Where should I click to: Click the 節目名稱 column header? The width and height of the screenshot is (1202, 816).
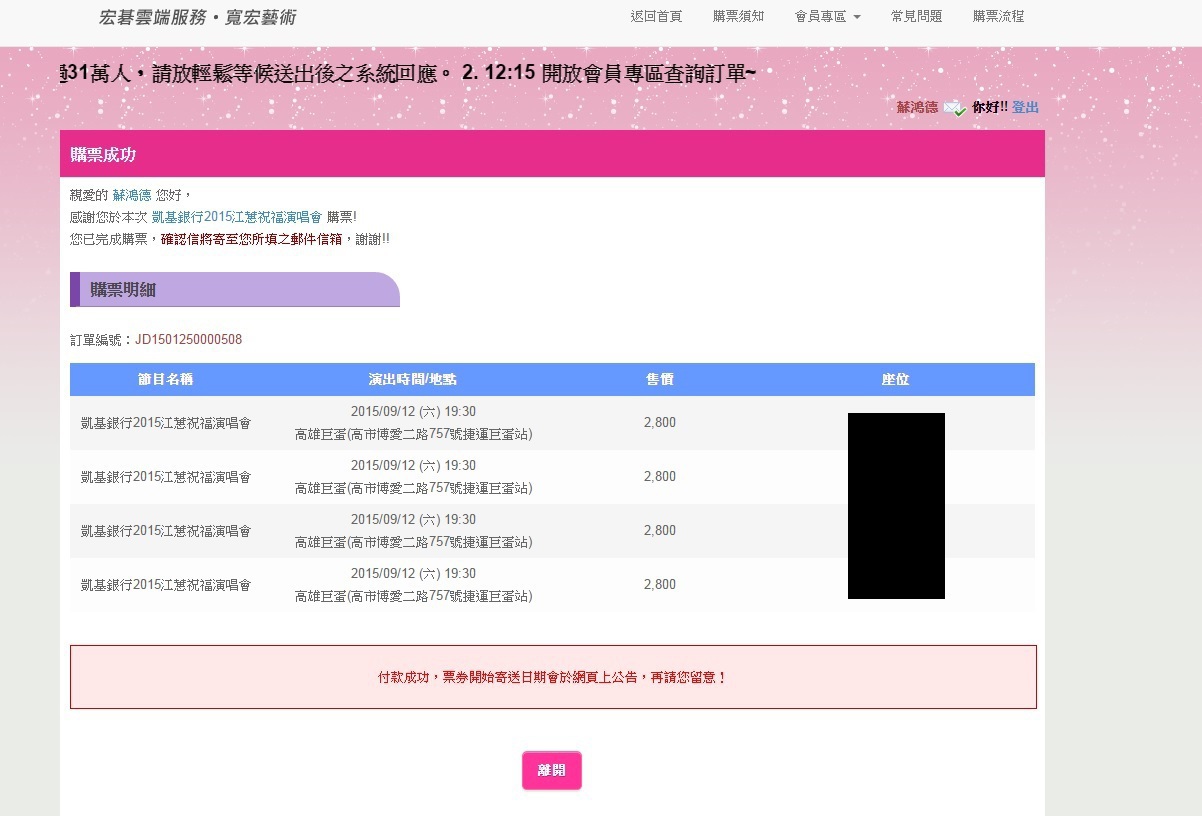pyautogui.click(x=165, y=380)
